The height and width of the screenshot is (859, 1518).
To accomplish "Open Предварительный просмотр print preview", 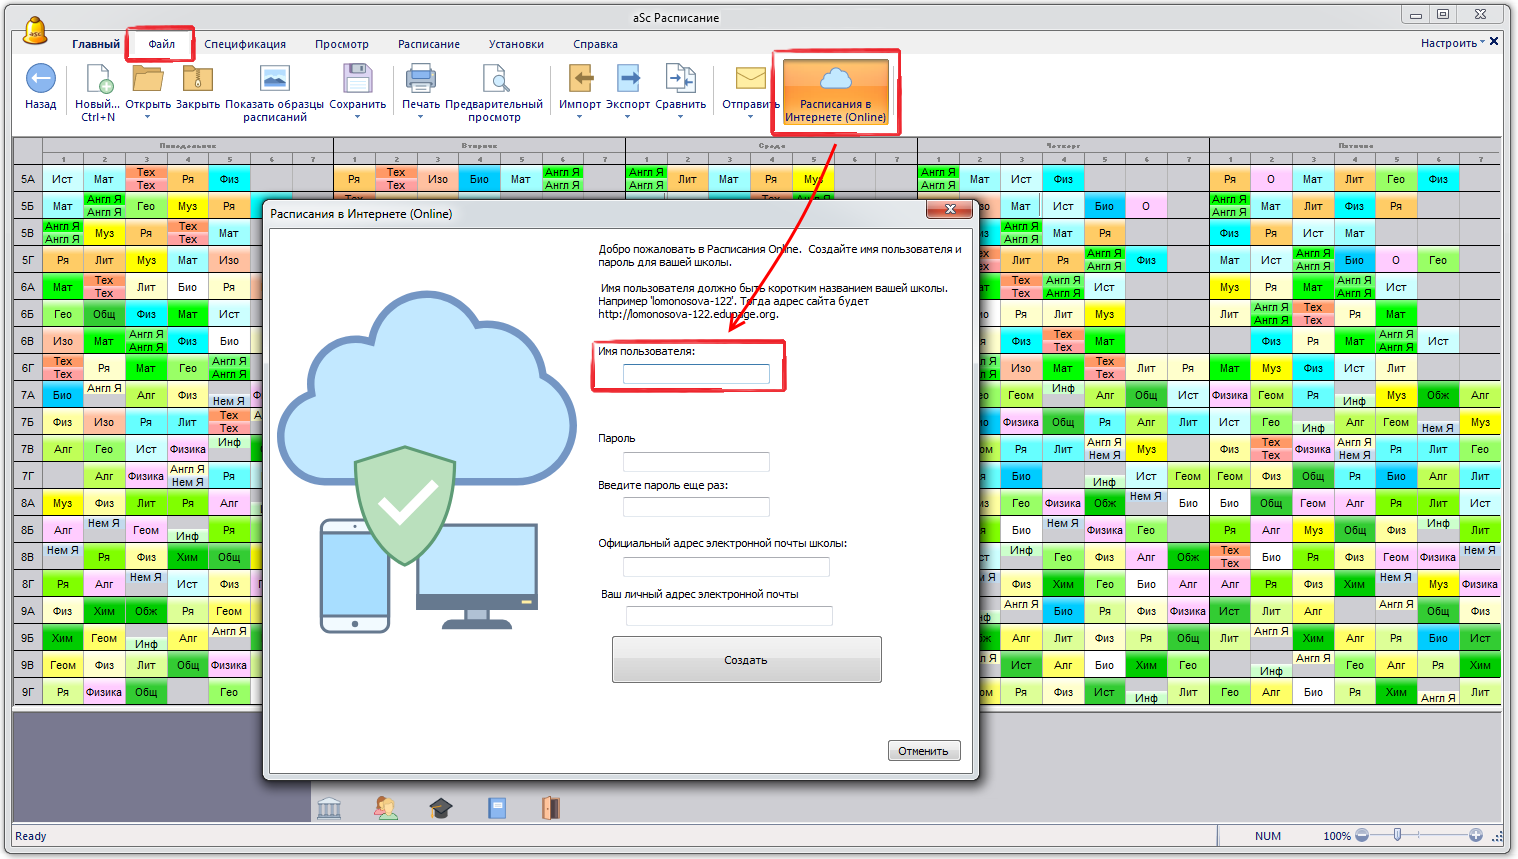I will pos(494,79).
